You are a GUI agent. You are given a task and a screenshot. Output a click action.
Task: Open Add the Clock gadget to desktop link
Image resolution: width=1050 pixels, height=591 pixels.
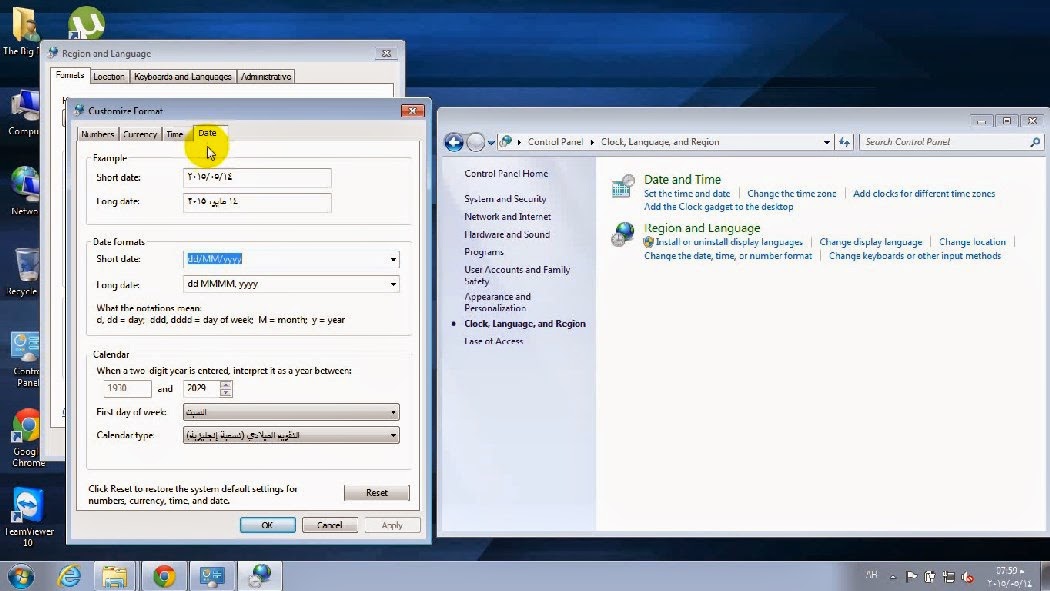click(x=719, y=207)
